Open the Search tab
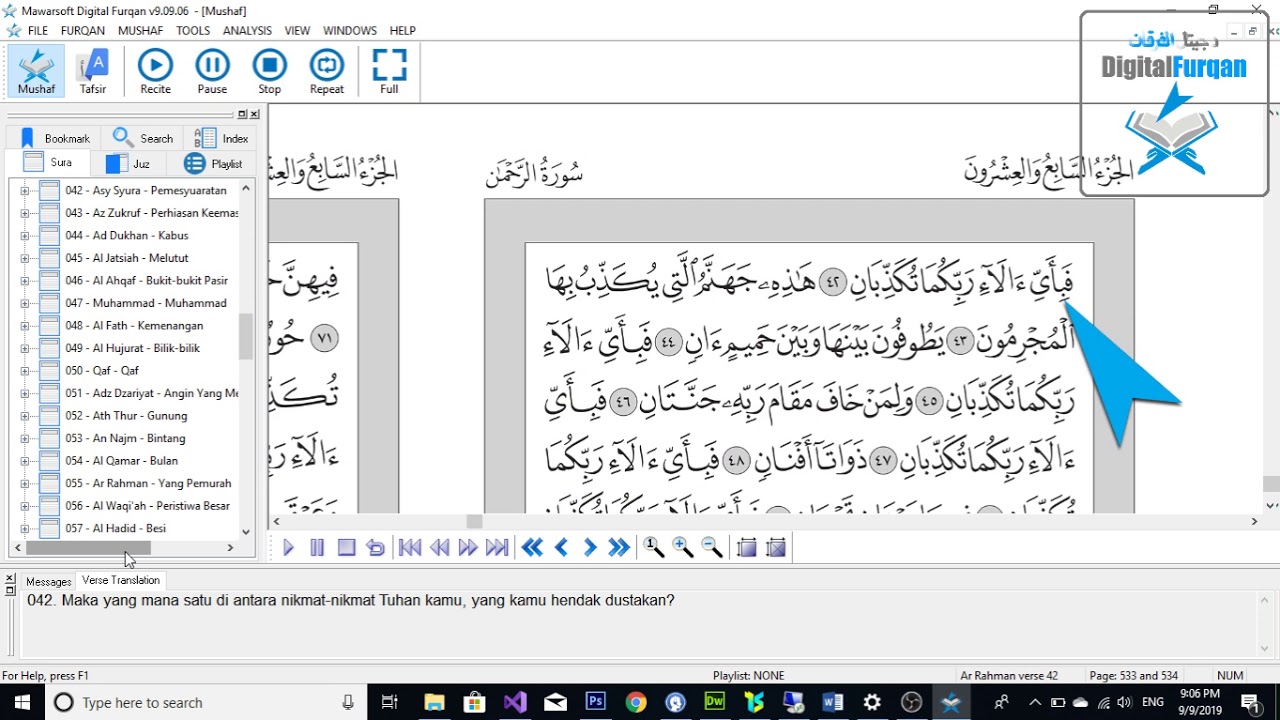1280x720 pixels. (x=142, y=138)
